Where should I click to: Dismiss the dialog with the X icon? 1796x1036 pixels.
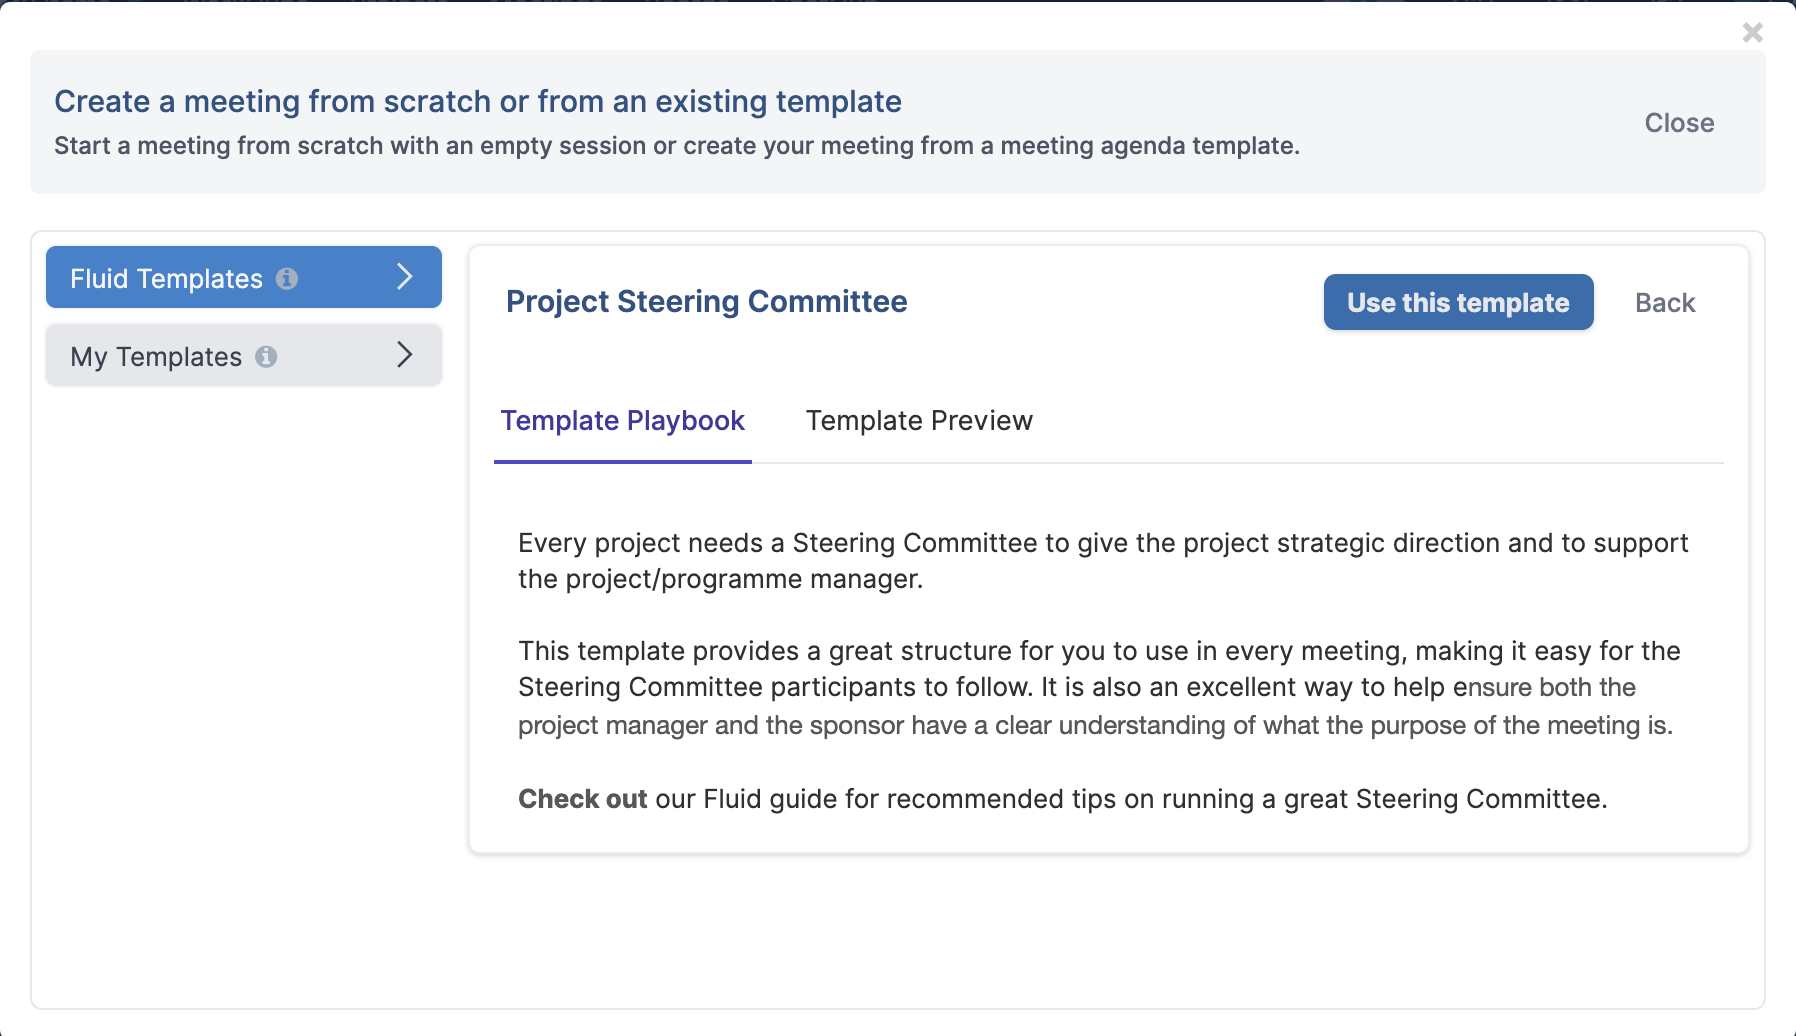pos(1752,33)
